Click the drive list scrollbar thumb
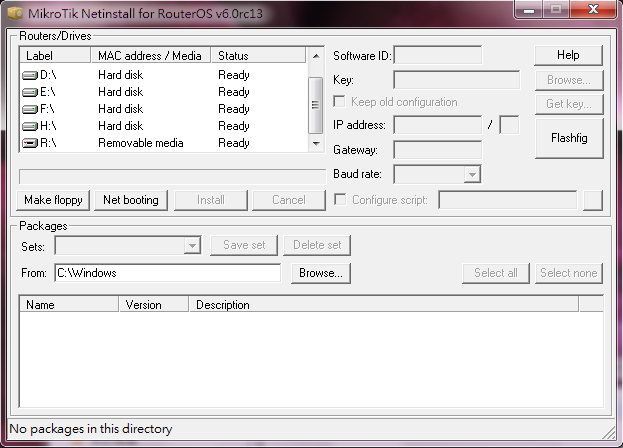The image size is (623, 448). (x=316, y=105)
